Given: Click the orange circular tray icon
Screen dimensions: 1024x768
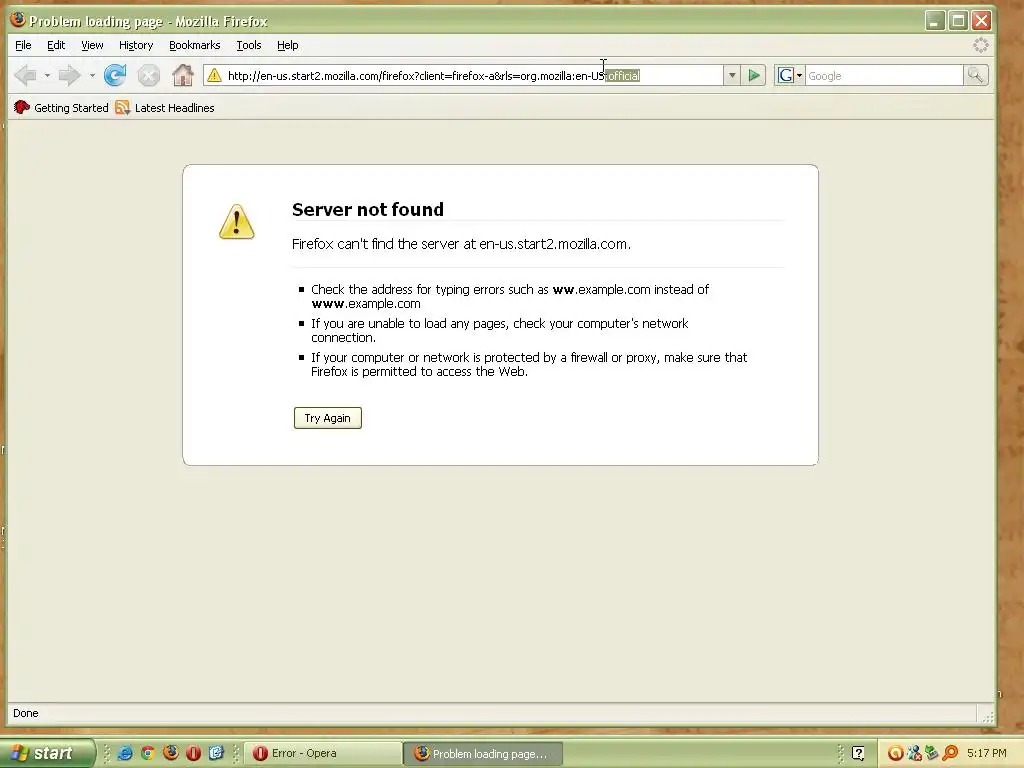Looking at the screenshot, I should click(895, 753).
